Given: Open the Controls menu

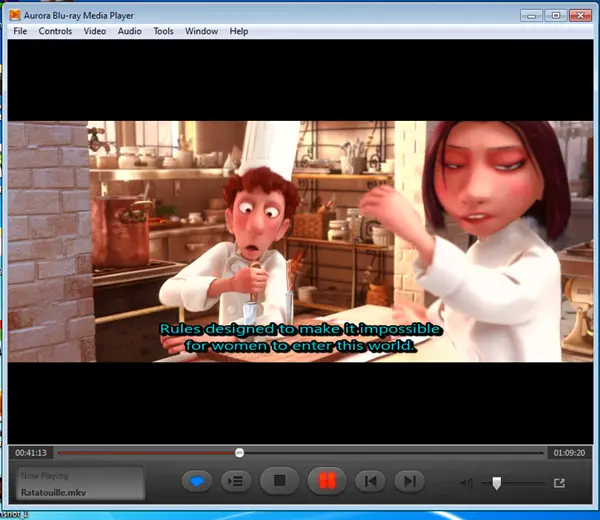Looking at the screenshot, I should 55,31.
